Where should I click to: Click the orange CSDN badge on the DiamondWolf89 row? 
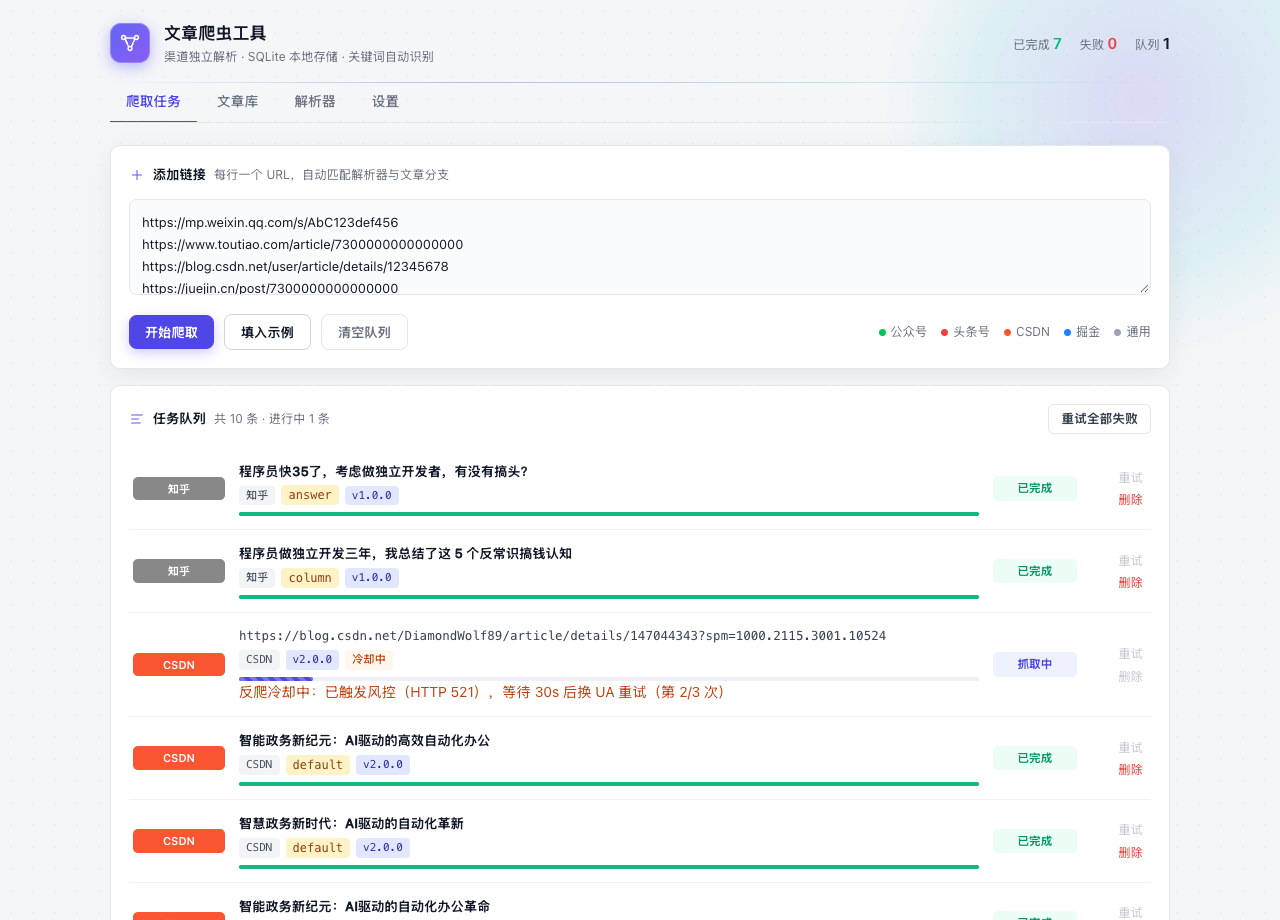click(x=179, y=665)
